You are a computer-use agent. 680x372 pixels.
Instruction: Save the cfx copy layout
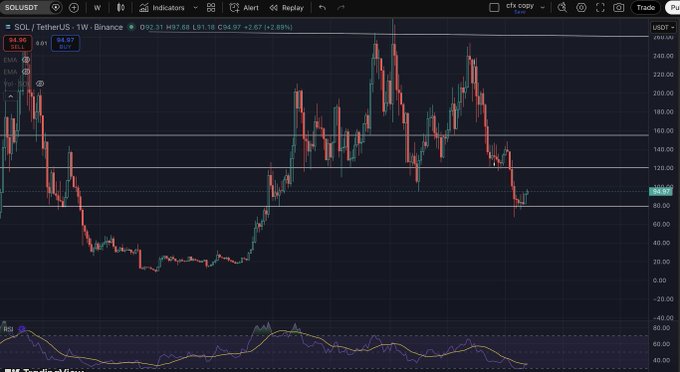pyautogui.click(x=520, y=12)
